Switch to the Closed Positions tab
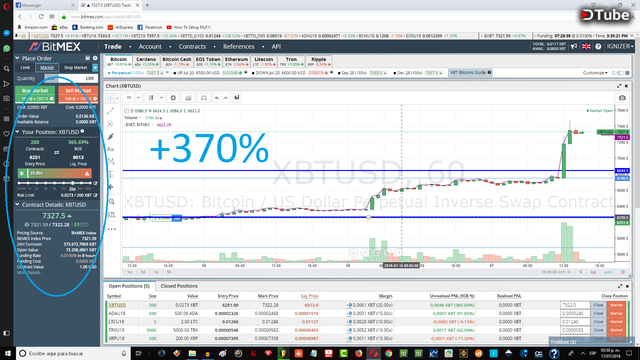This screenshot has height=360, width=640. pos(179,286)
